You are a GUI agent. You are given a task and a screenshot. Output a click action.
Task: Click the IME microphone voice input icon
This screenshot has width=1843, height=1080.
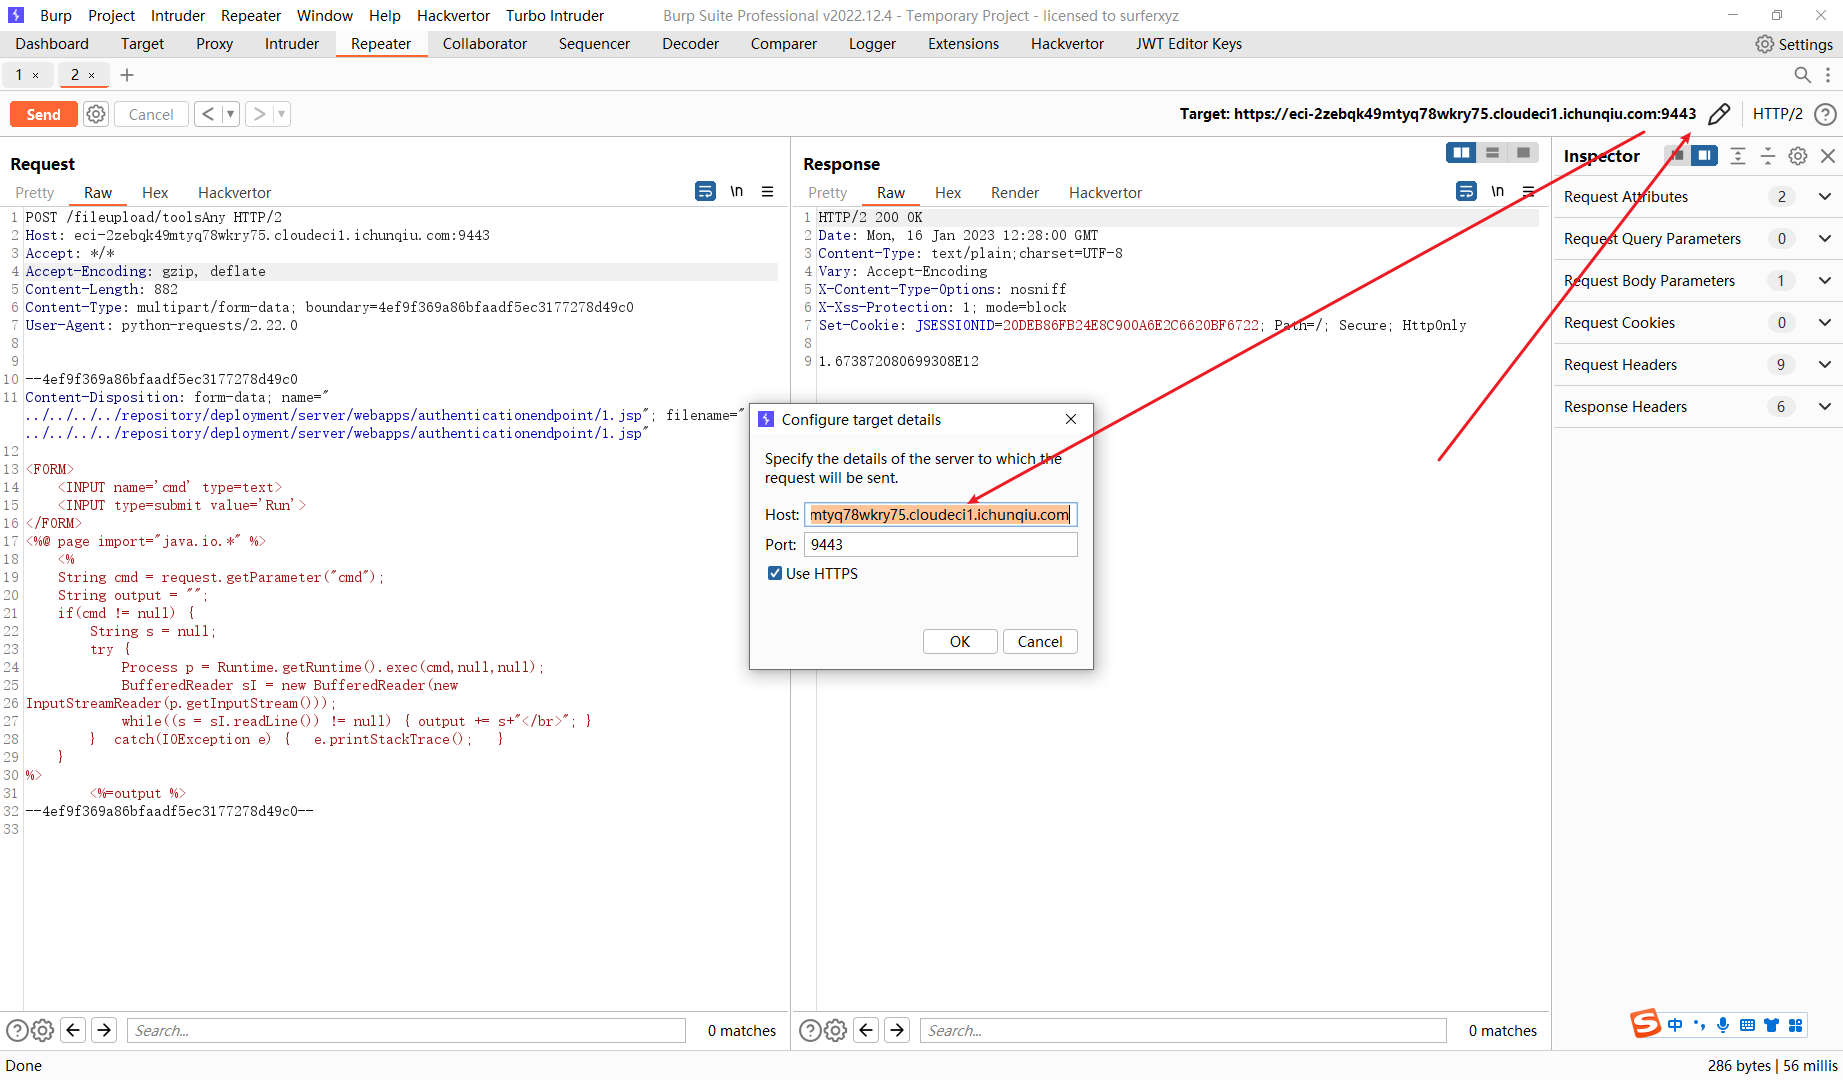point(1723,1025)
